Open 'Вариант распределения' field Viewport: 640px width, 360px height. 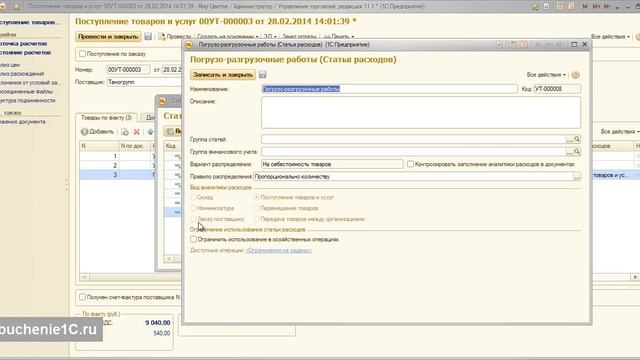(332, 164)
